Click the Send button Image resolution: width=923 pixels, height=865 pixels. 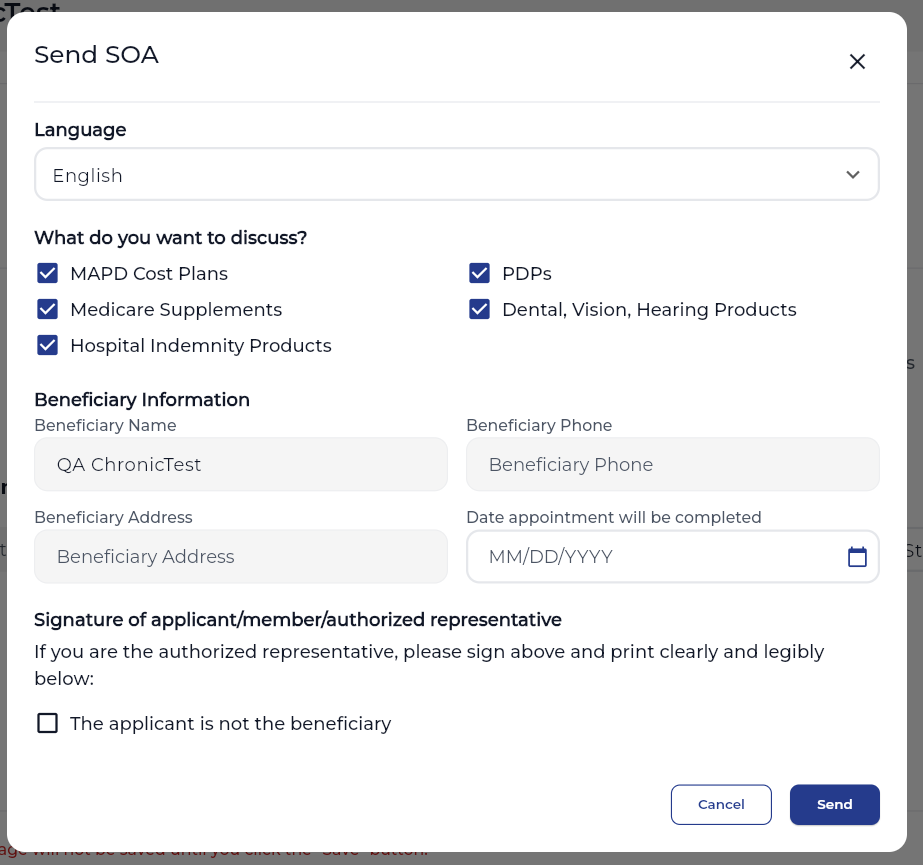(x=835, y=804)
